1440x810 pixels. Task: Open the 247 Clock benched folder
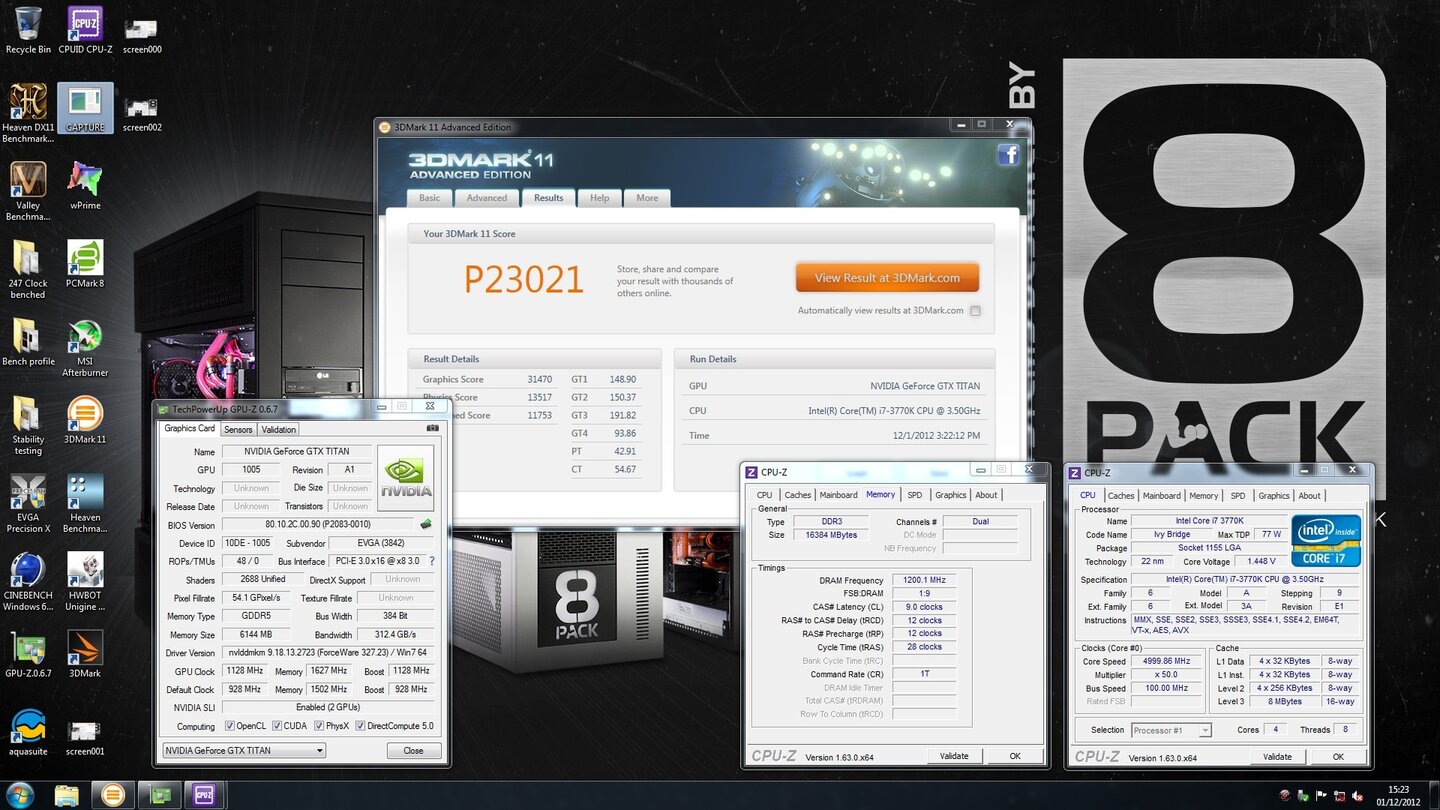[28, 270]
